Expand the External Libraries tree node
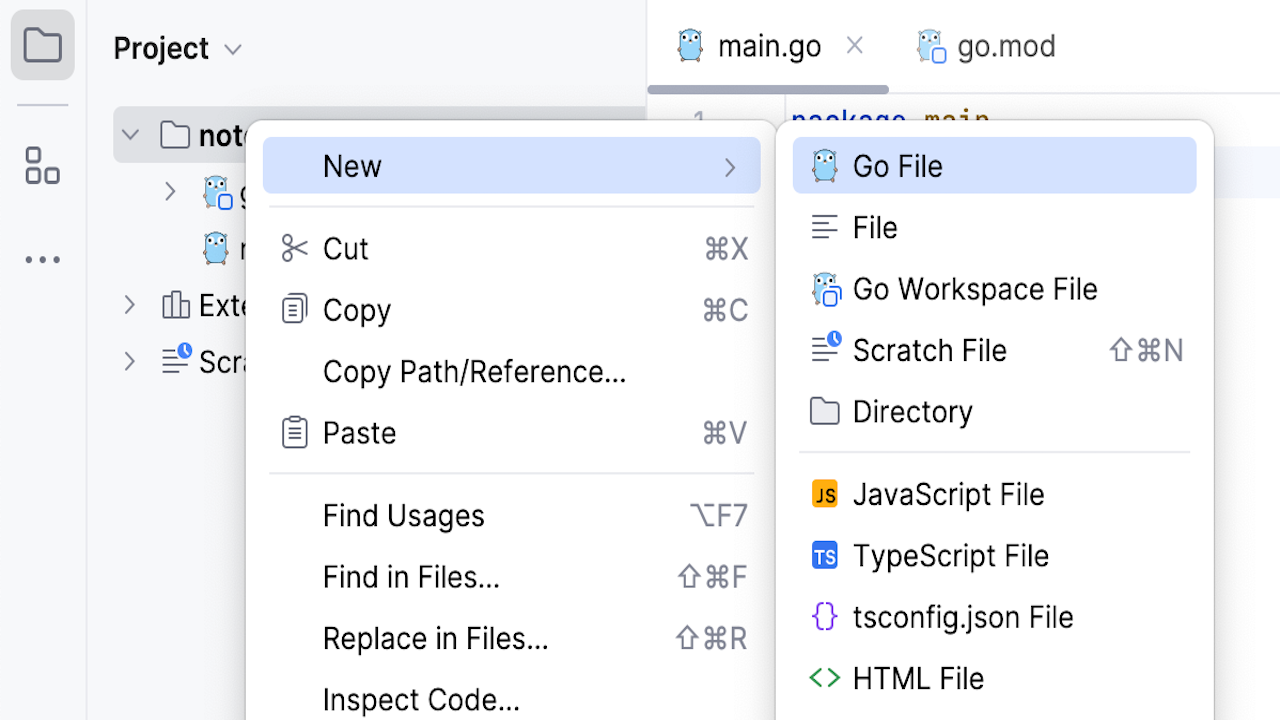 129,305
